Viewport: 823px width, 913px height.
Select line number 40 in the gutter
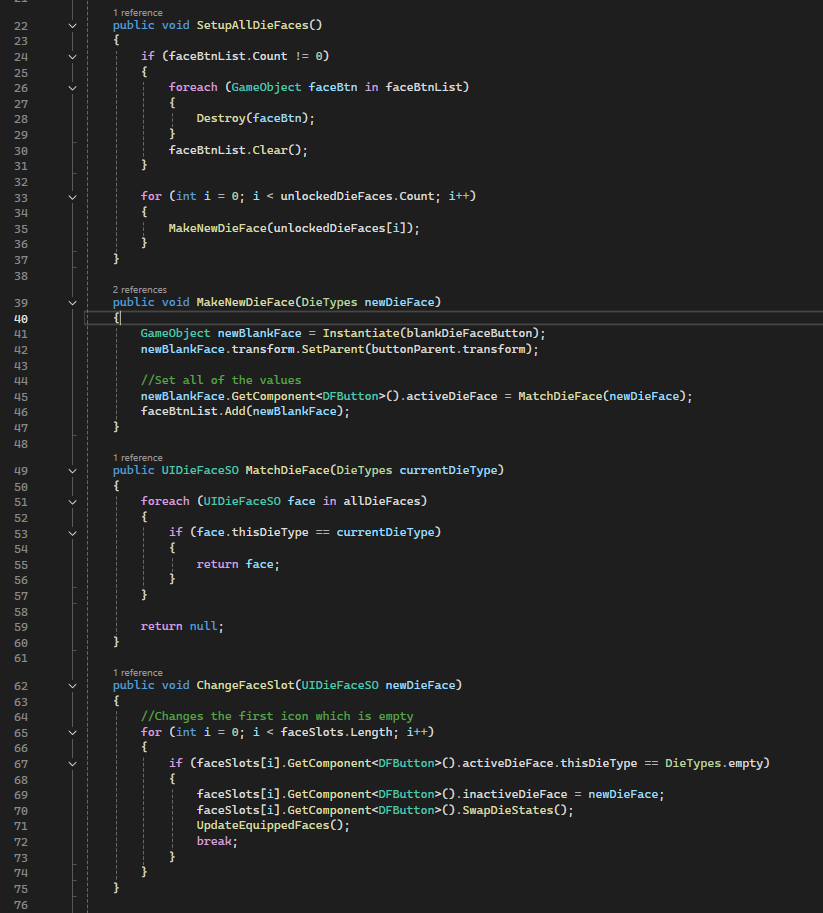click(x=22, y=318)
